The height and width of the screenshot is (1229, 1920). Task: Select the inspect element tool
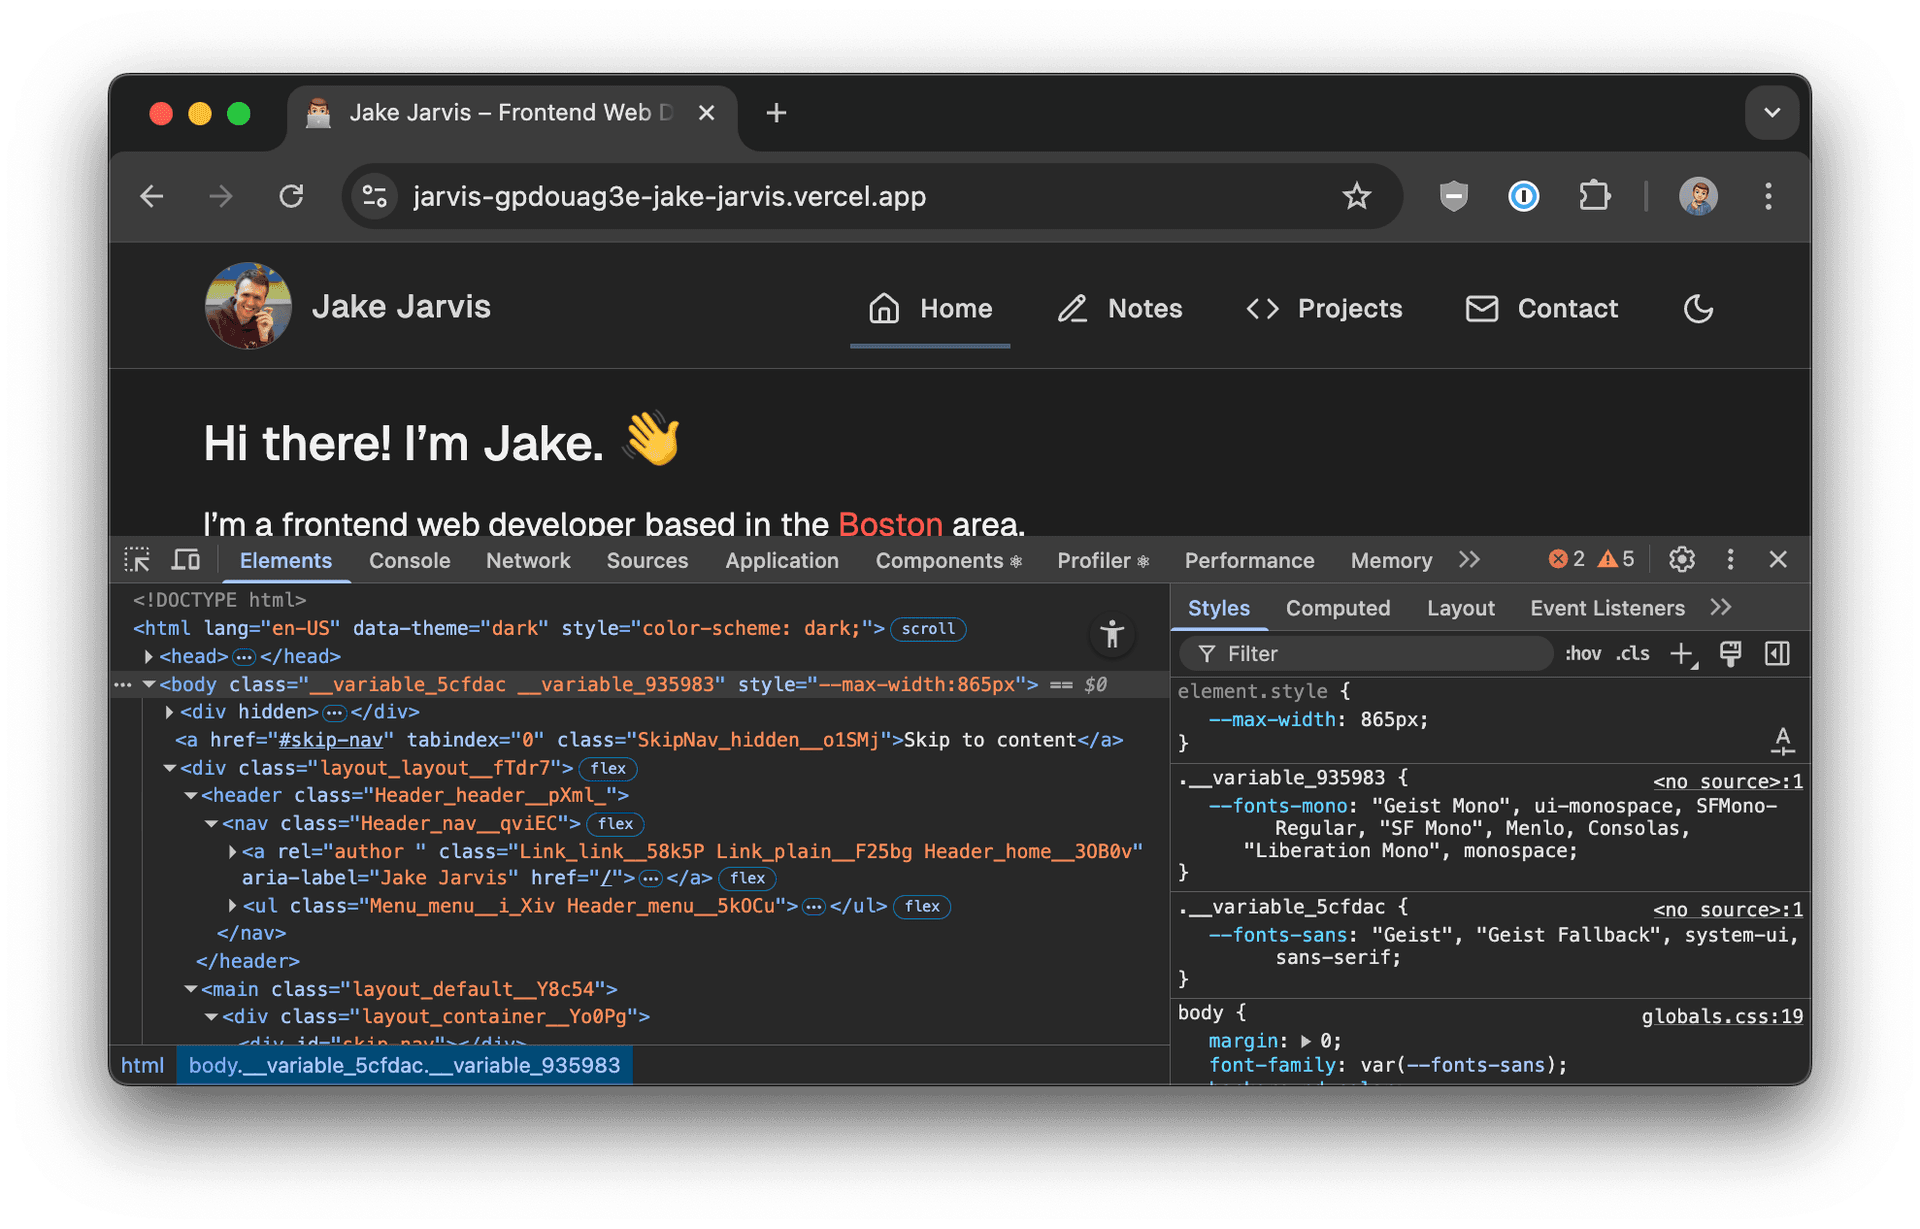[137, 559]
